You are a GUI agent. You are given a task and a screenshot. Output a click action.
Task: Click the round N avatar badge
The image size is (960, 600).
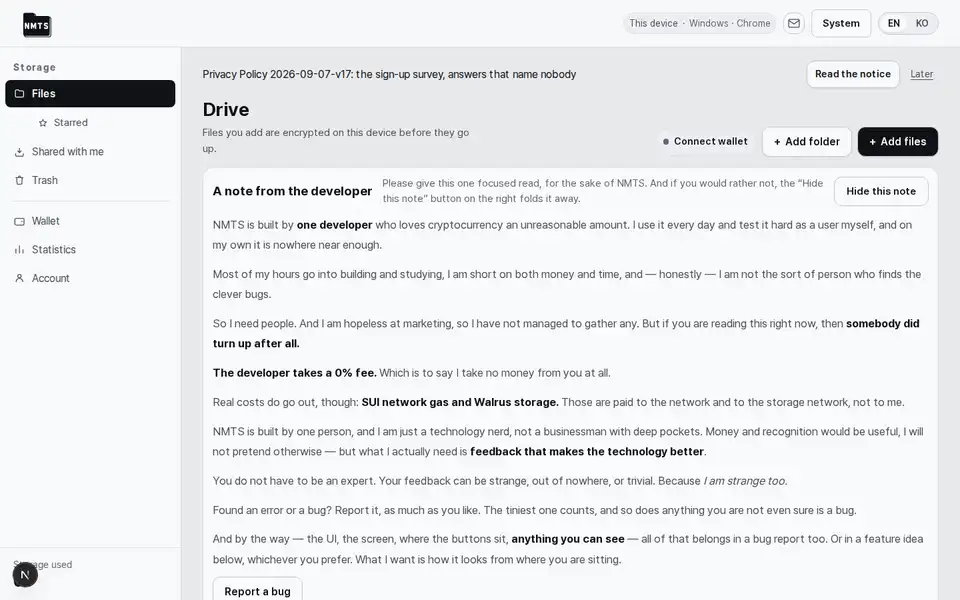[x=25, y=575]
